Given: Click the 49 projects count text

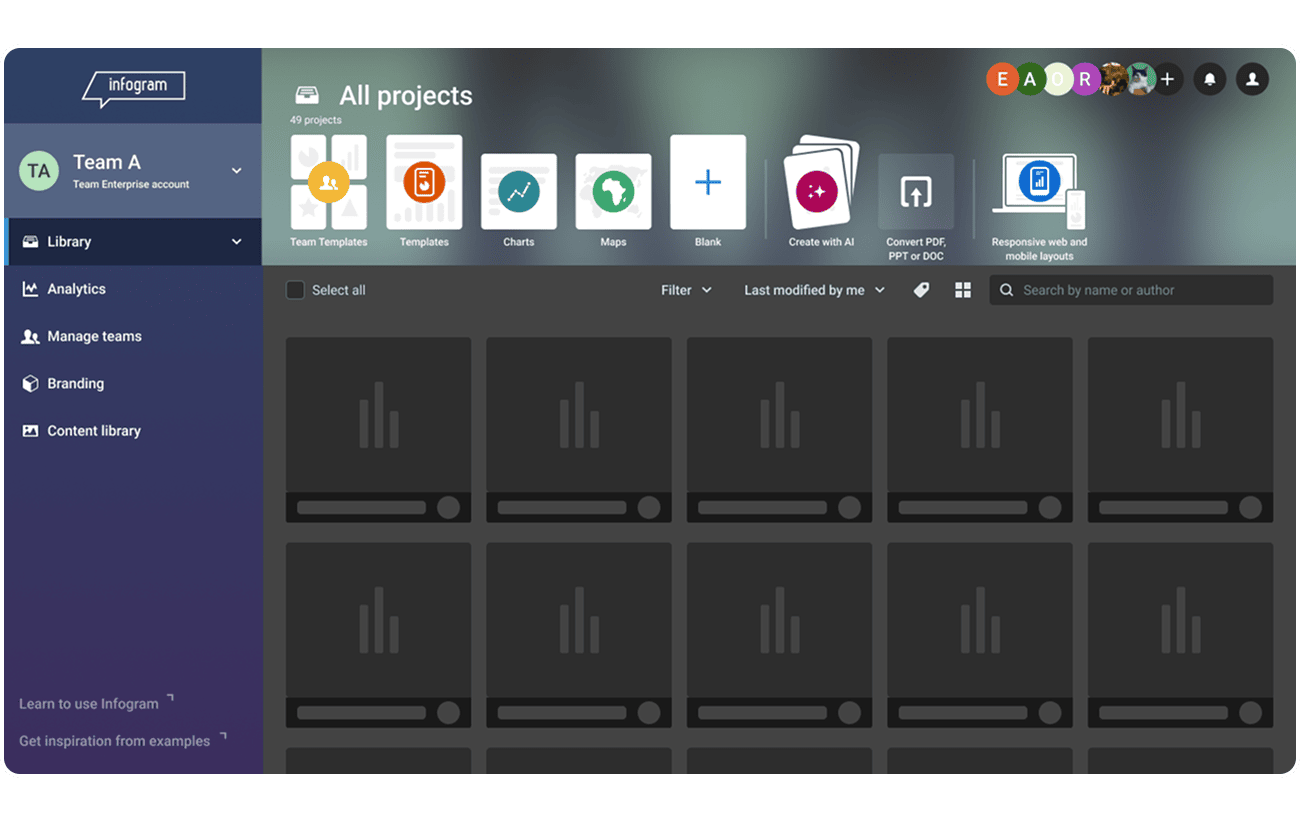Looking at the screenshot, I should pos(316,120).
